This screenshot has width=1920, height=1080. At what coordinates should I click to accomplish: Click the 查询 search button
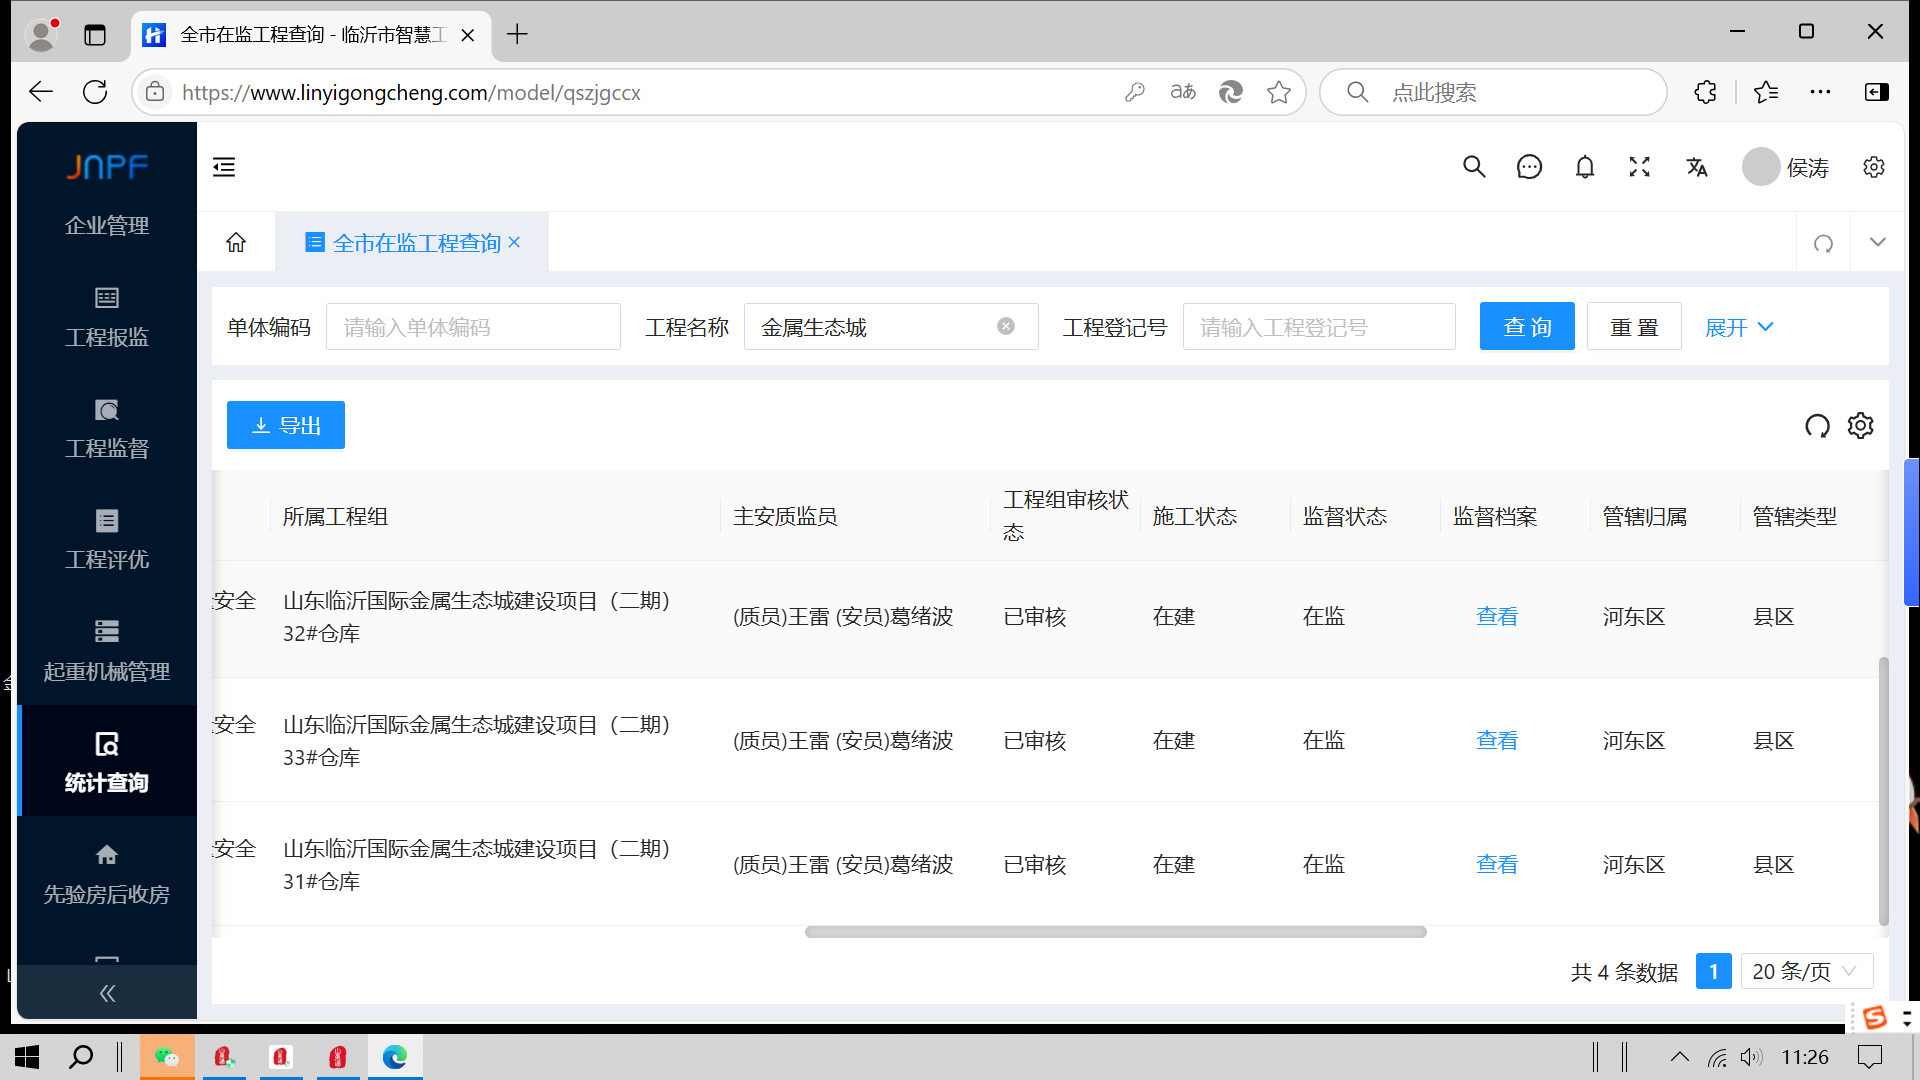pos(1527,326)
